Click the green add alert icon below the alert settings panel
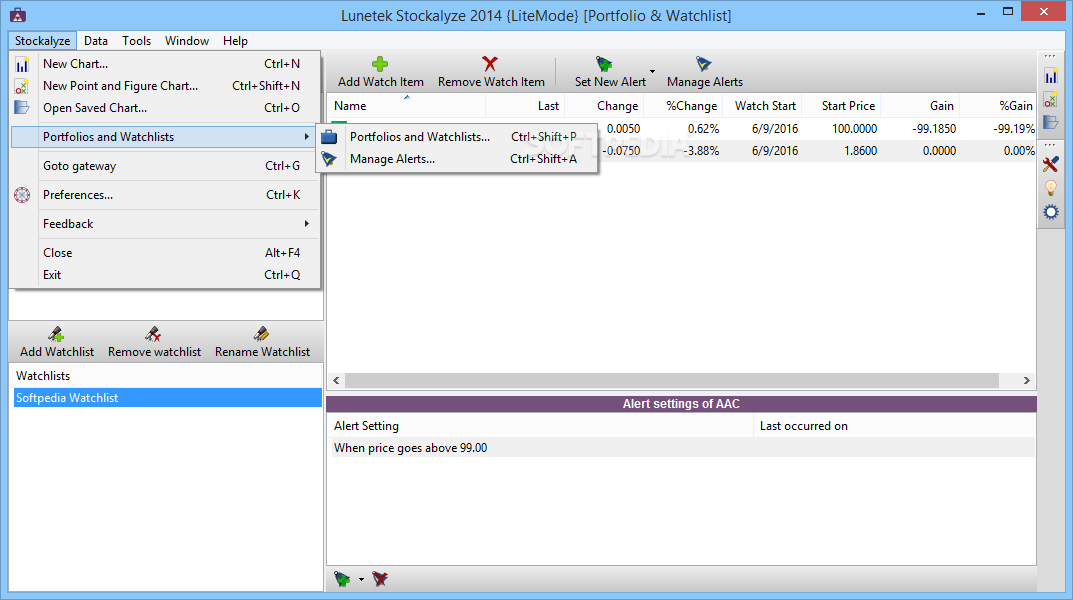Image resolution: width=1073 pixels, height=600 pixels. point(342,579)
